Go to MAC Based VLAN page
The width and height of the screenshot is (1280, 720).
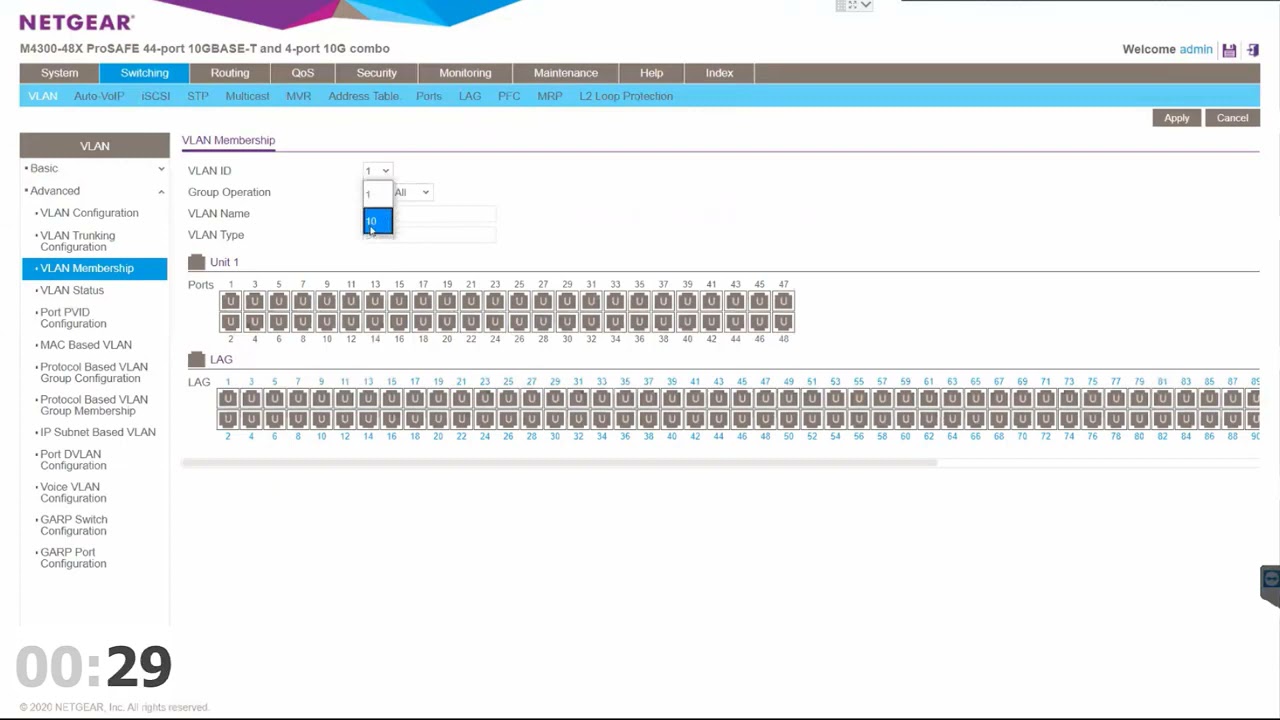85,345
